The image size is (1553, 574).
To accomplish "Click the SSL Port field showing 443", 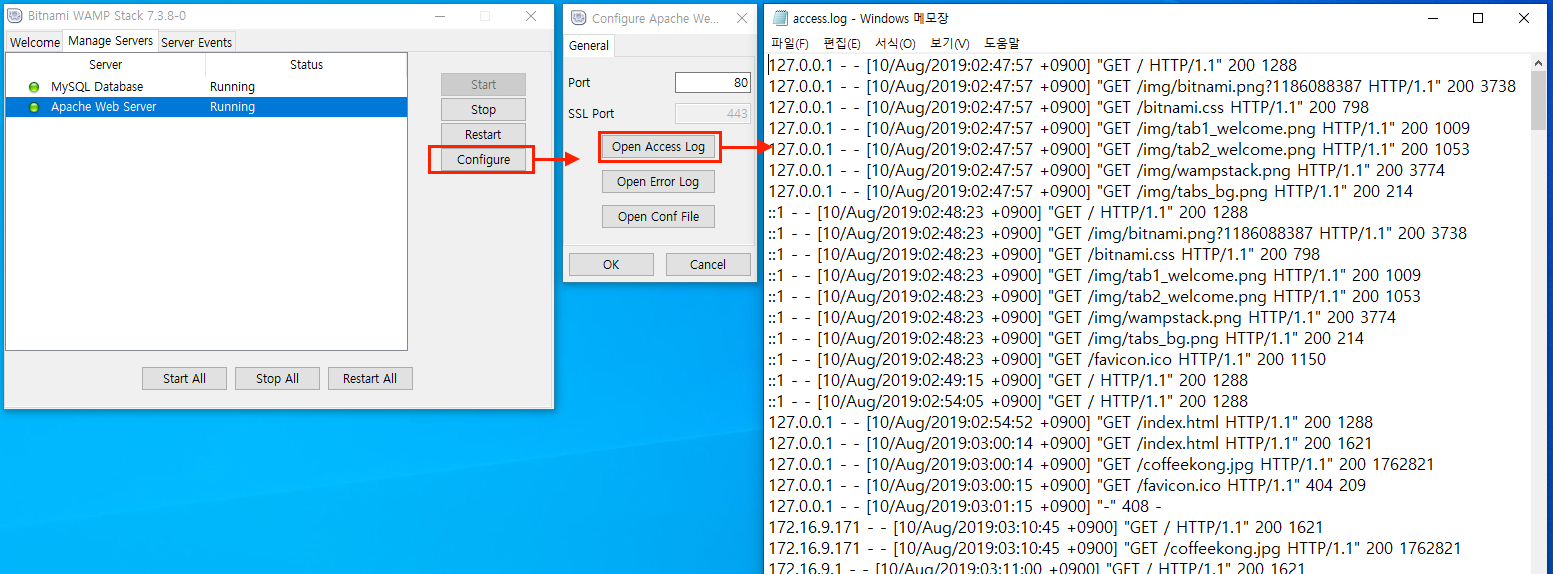I will click(x=712, y=114).
